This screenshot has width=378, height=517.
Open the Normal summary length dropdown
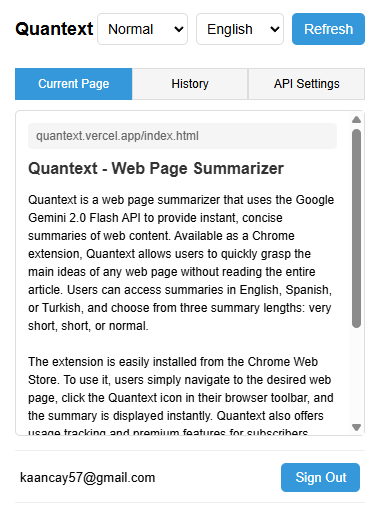point(142,29)
